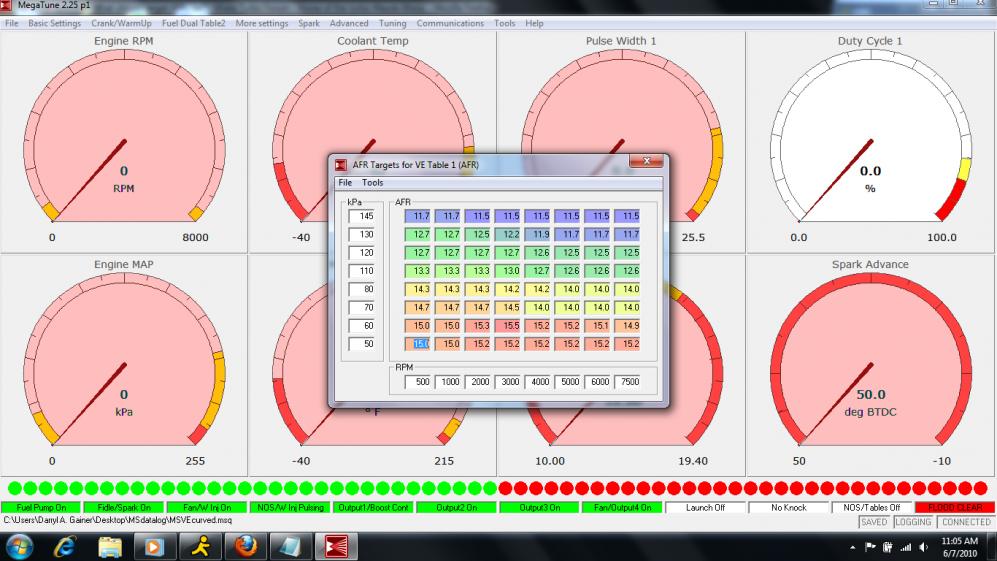Select the 145 kPa bin field

pos(361,216)
